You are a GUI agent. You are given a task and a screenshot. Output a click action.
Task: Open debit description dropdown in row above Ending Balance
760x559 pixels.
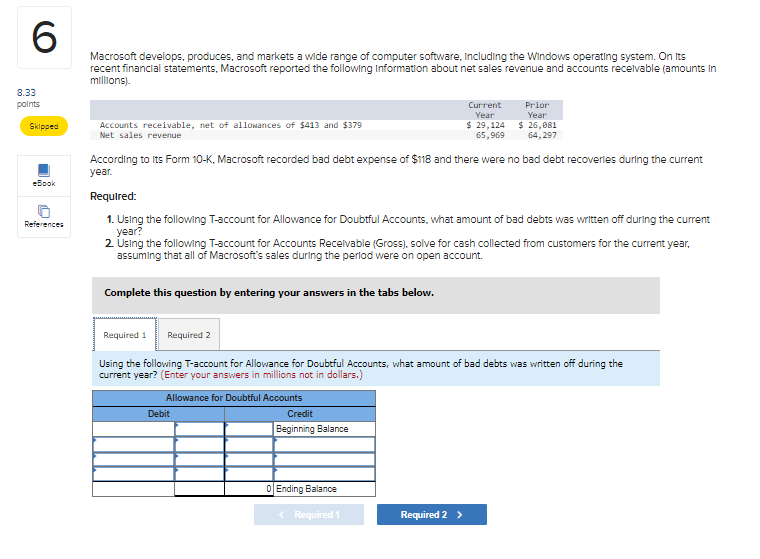(133, 474)
